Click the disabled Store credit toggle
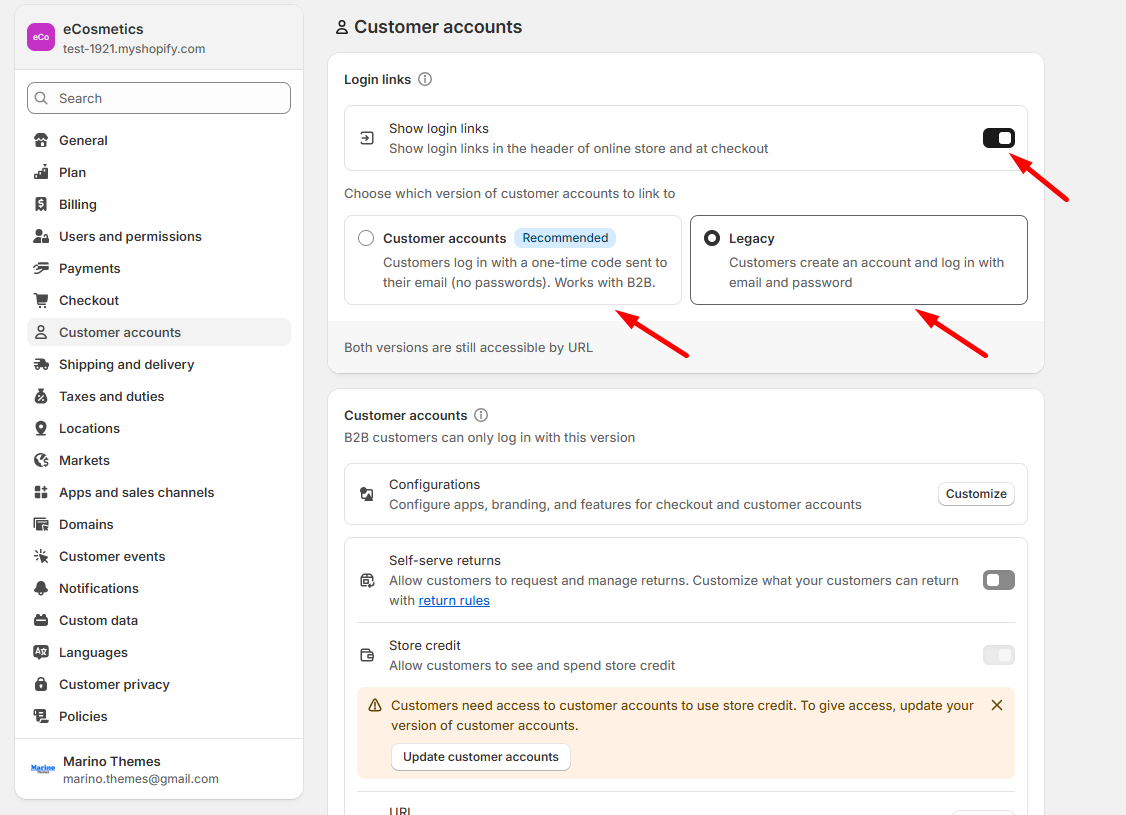This screenshot has height=815, width=1126. pyautogui.click(x=998, y=655)
